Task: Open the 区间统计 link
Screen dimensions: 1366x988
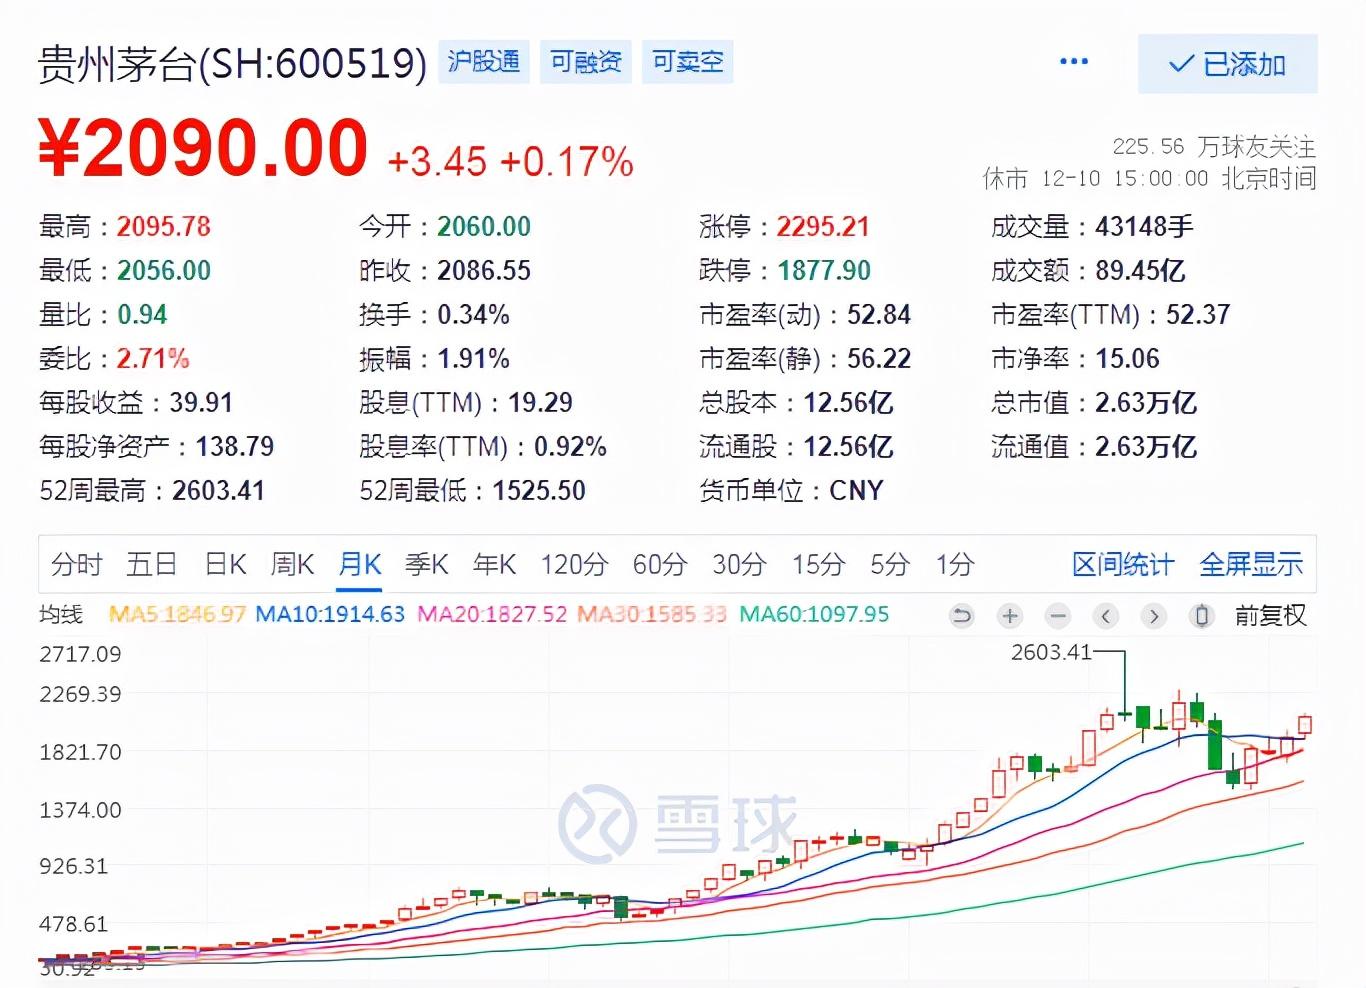Action: [1123, 565]
